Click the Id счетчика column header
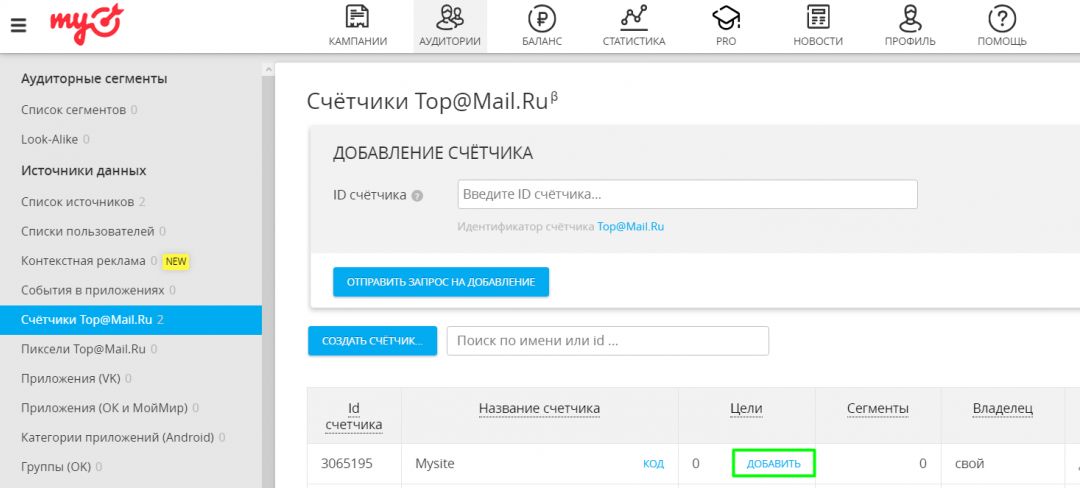Screen dimensions: 1080x488 (353, 416)
